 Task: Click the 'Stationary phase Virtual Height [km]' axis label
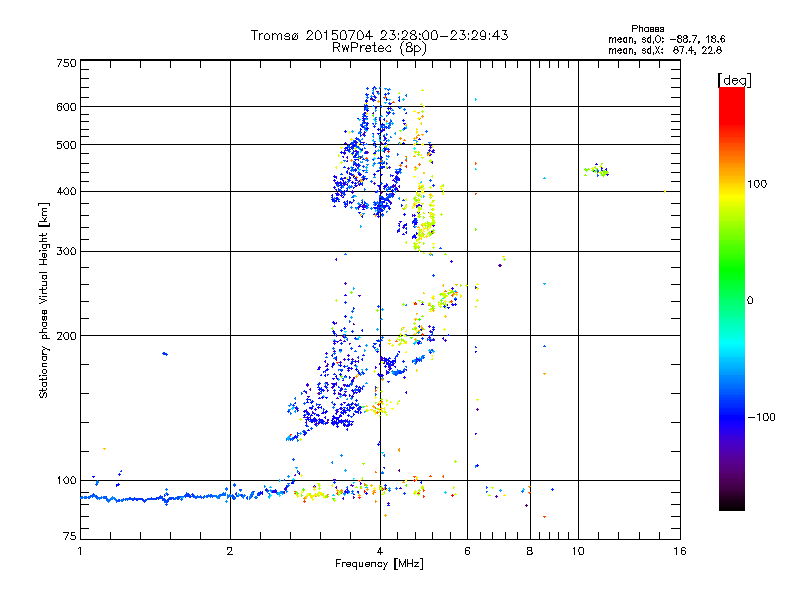pos(43,300)
